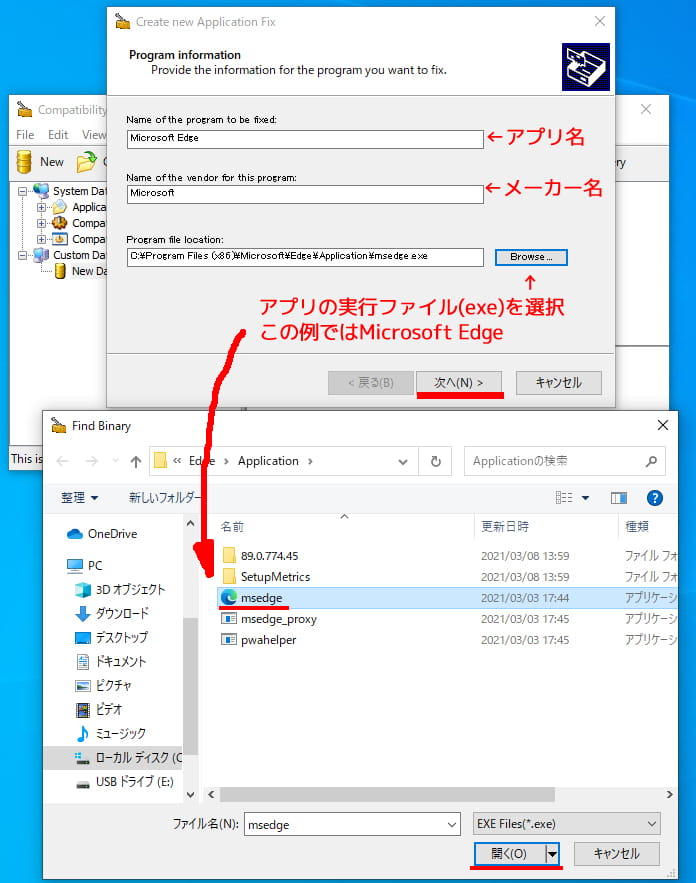The width and height of the screenshot is (696, 883).
Task: Click the Browse button for program location
Action: coord(531,257)
